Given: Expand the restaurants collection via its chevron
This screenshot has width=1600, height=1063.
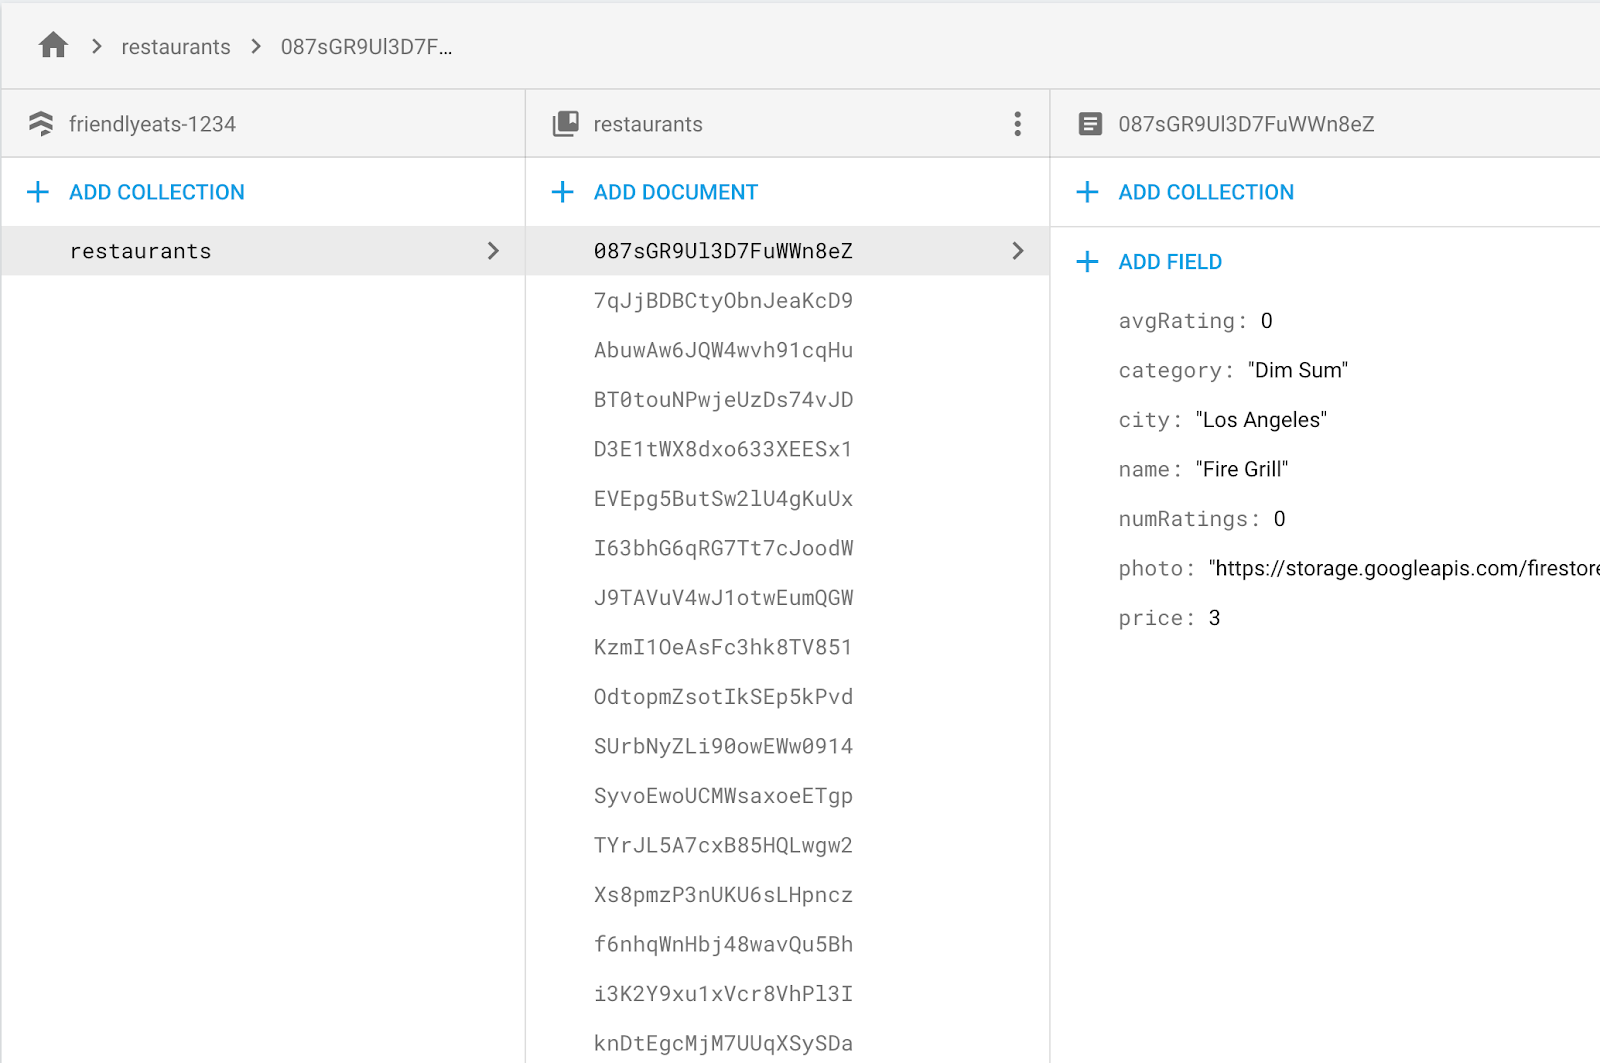Looking at the screenshot, I should 493,251.
